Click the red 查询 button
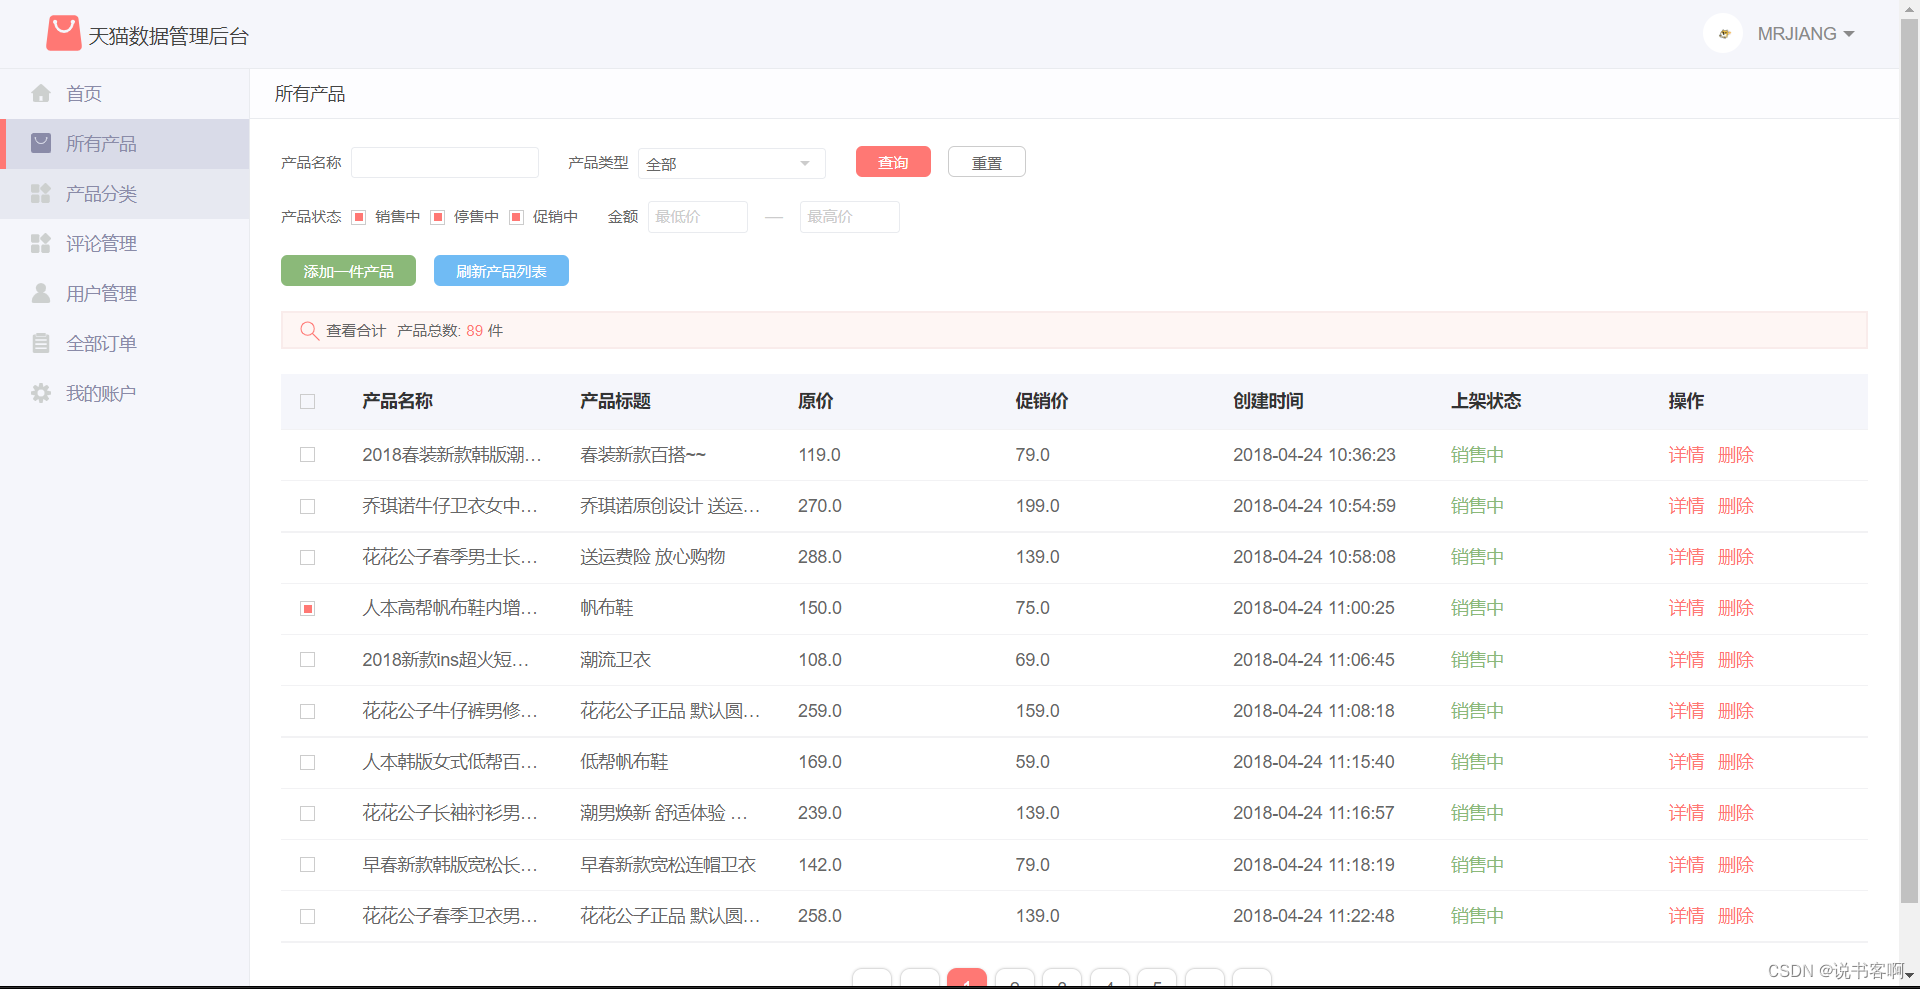Screen dimensions: 1920x989 coord(893,162)
